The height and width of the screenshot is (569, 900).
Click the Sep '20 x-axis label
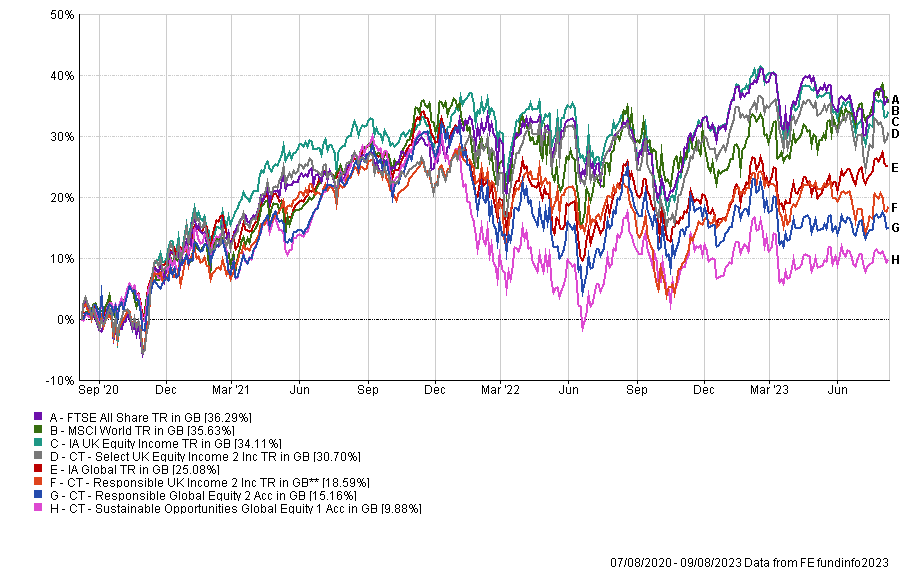(x=98, y=389)
